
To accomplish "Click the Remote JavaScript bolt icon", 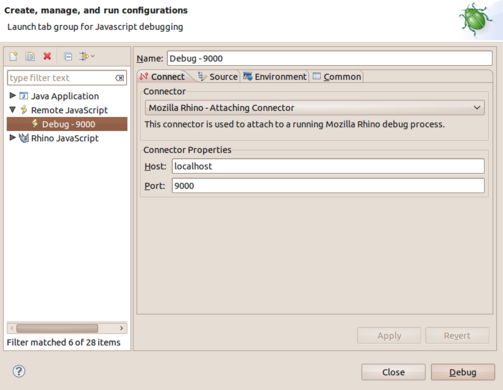I will coord(24,110).
